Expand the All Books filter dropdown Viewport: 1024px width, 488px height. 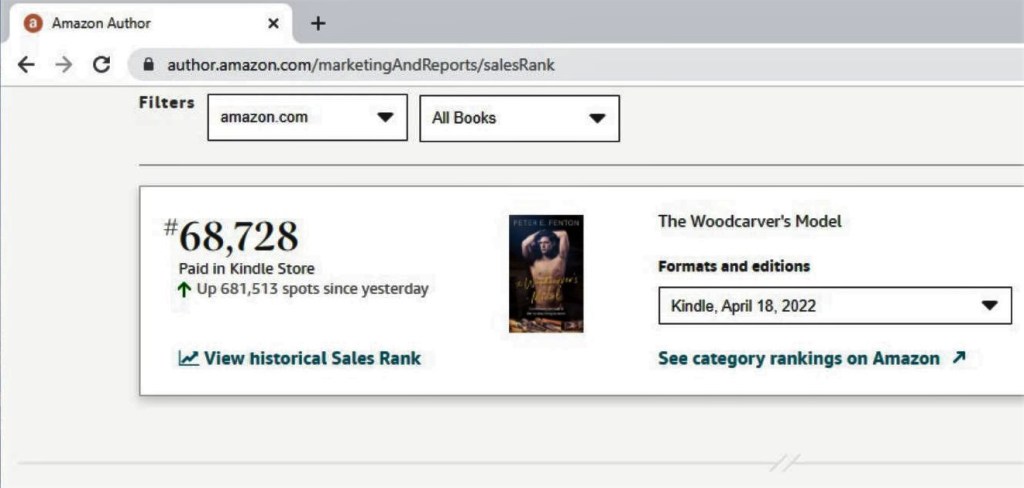pos(519,118)
